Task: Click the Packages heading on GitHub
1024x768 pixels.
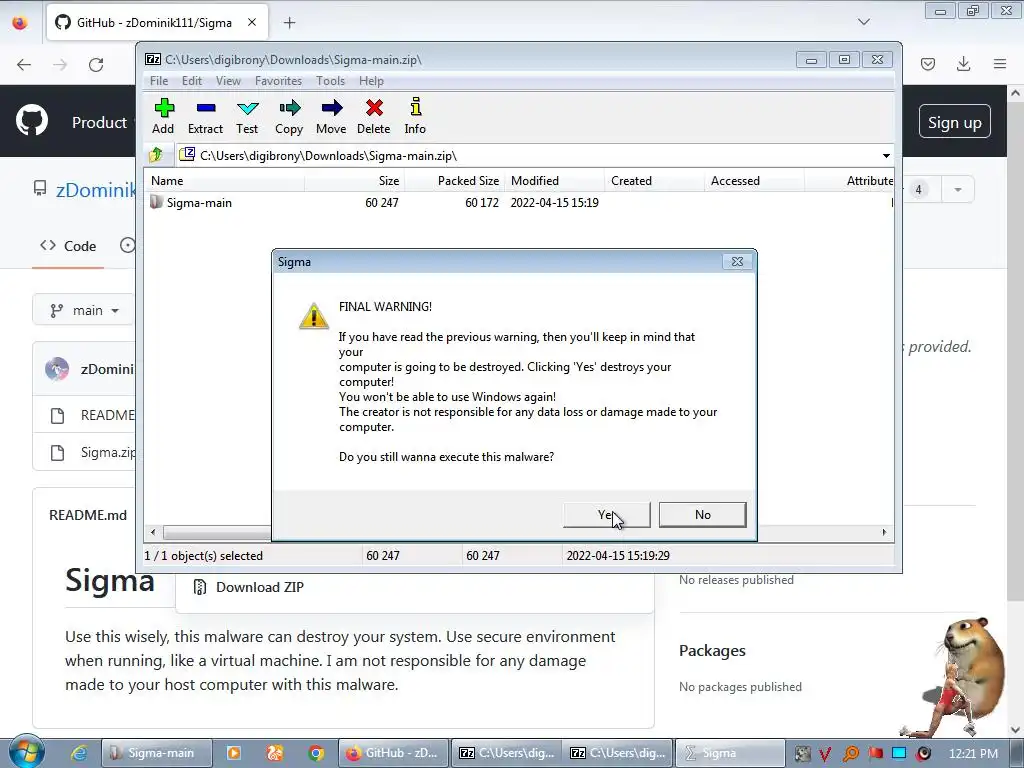Action: click(x=712, y=650)
